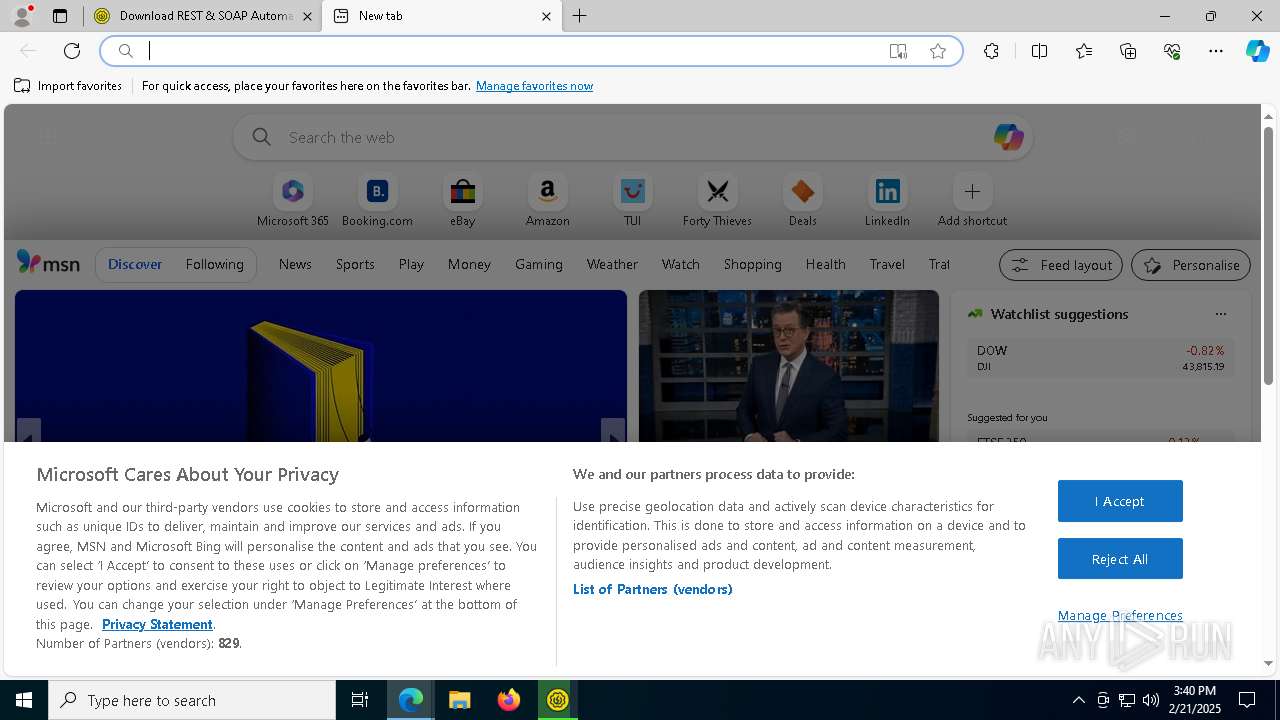Select the Following tab
Viewport: 1280px width, 720px height.
click(x=214, y=264)
